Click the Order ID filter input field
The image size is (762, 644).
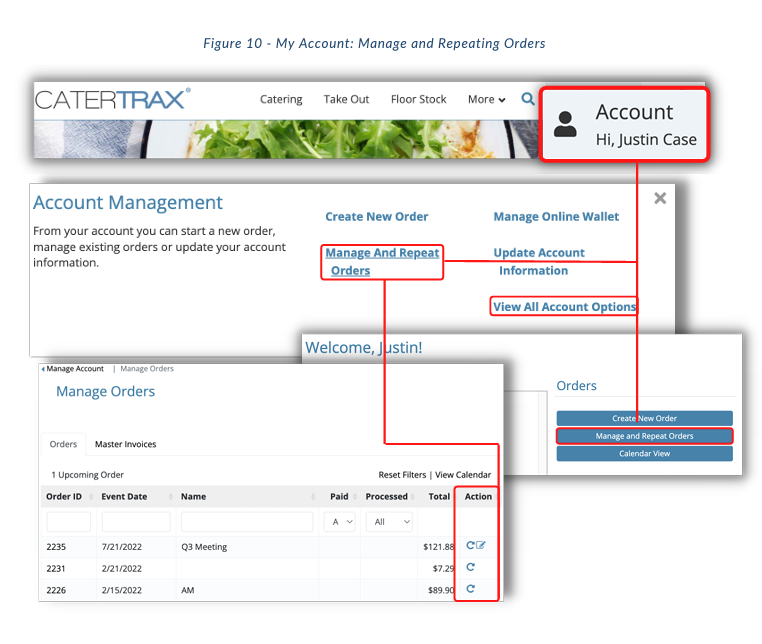coord(69,522)
